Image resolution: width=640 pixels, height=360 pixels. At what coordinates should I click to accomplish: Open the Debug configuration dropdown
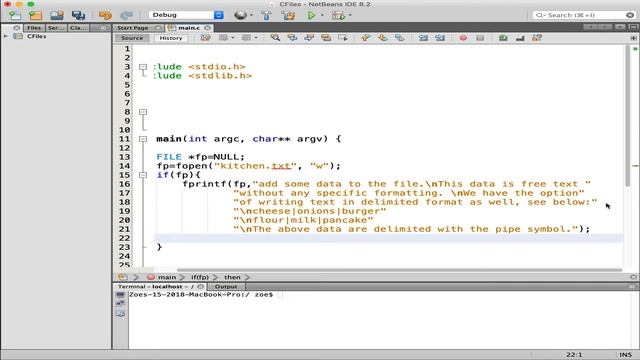pyautogui.click(x=219, y=15)
